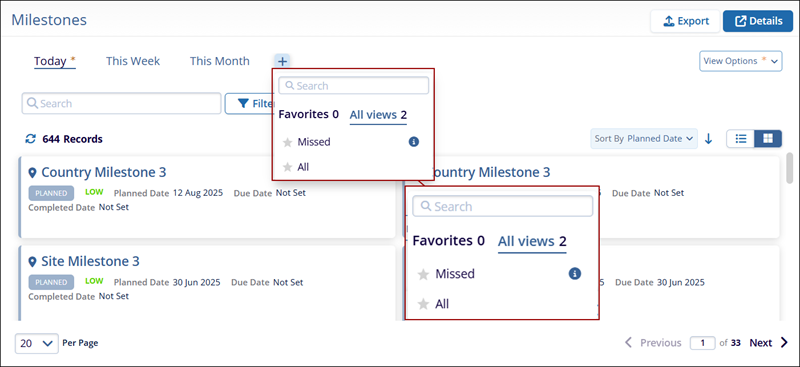Click the Export button
The image size is (800, 367).
click(x=685, y=21)
